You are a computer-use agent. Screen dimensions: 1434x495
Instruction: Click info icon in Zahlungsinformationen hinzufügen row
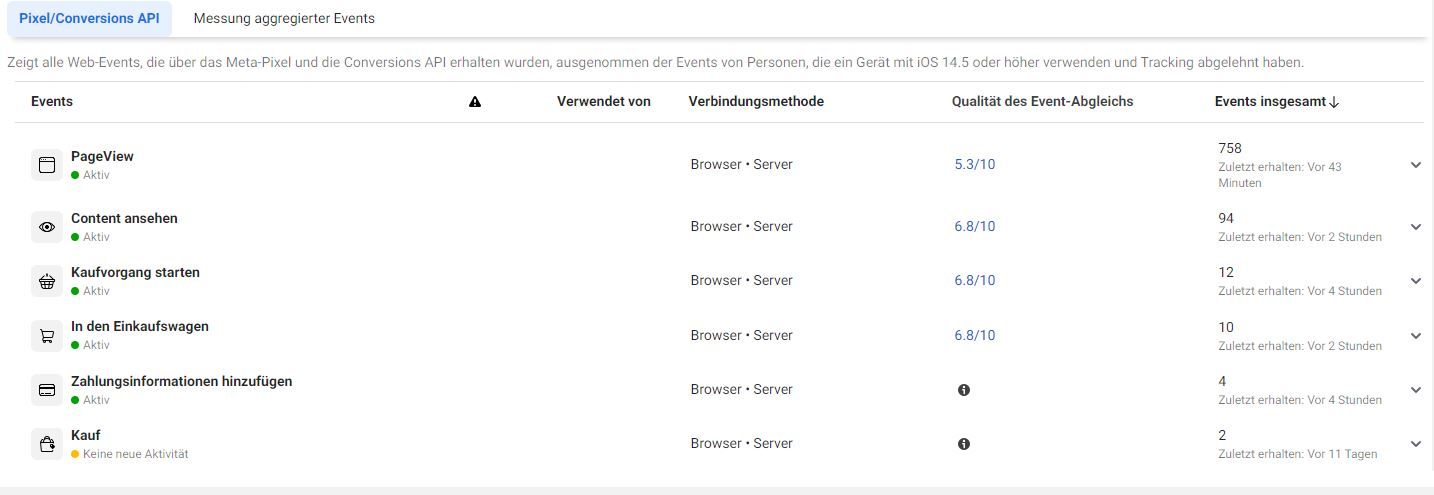pyautogui.click(x=964, y=390)
